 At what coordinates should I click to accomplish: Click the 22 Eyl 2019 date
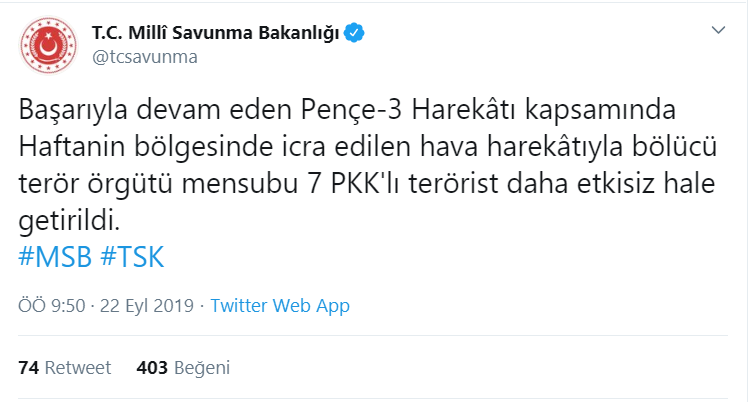pyautogui.click(x=147, y=306)
